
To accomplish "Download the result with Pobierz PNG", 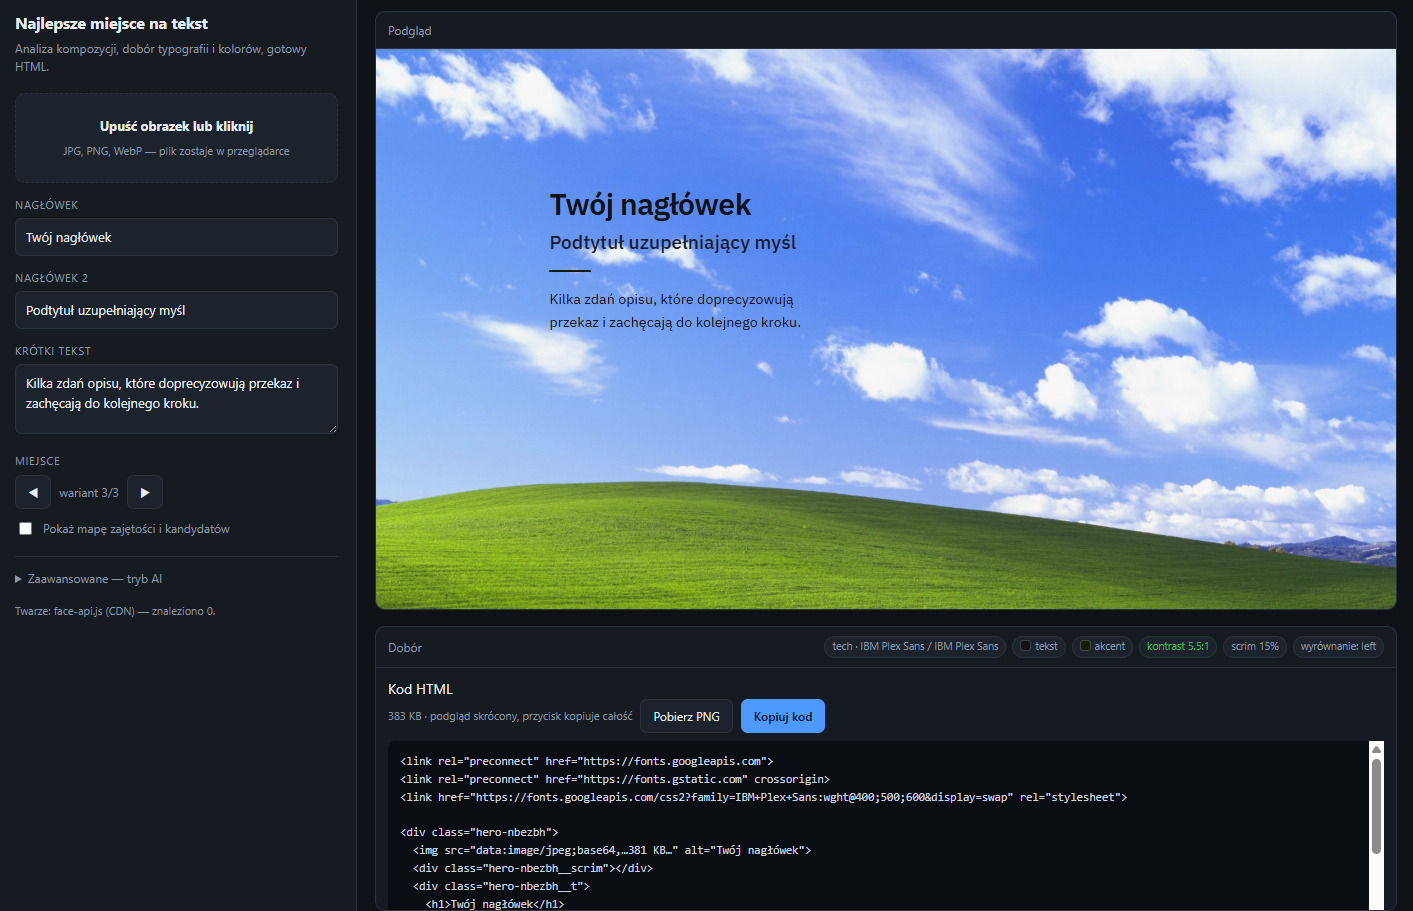I will [x=687, y=716].
